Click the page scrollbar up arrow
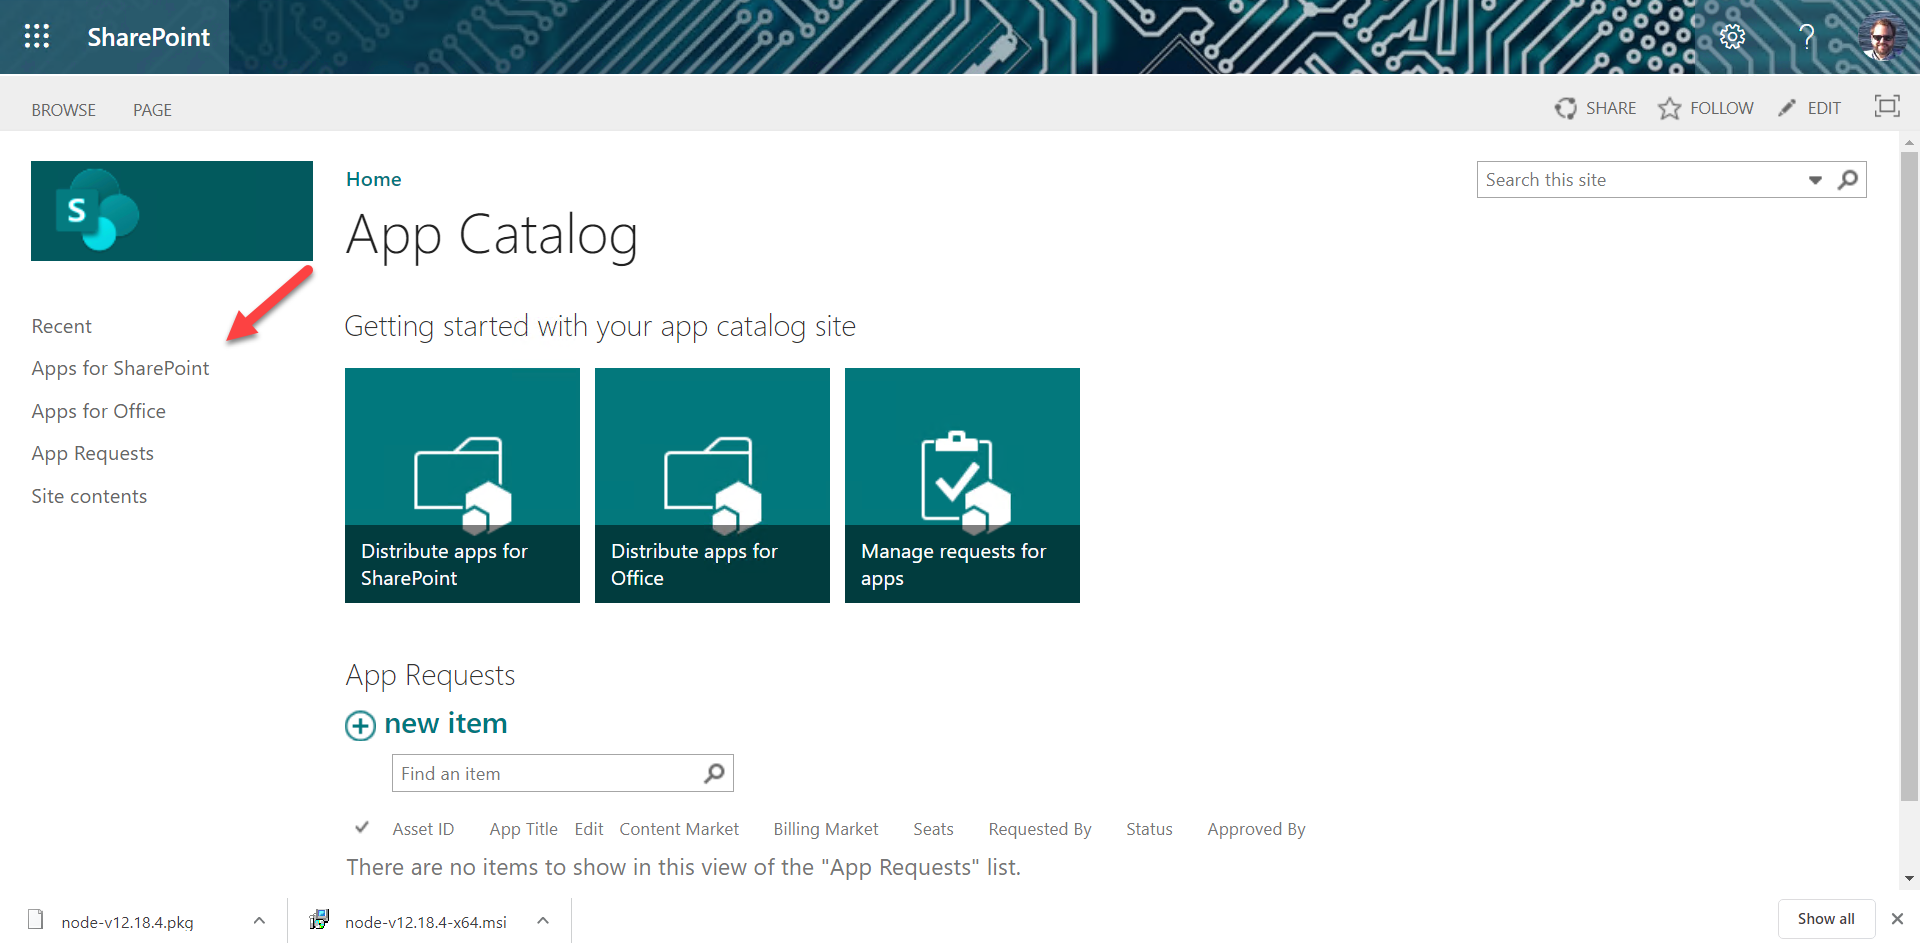Screen dimensions: 1920x948 (1910, 142)
